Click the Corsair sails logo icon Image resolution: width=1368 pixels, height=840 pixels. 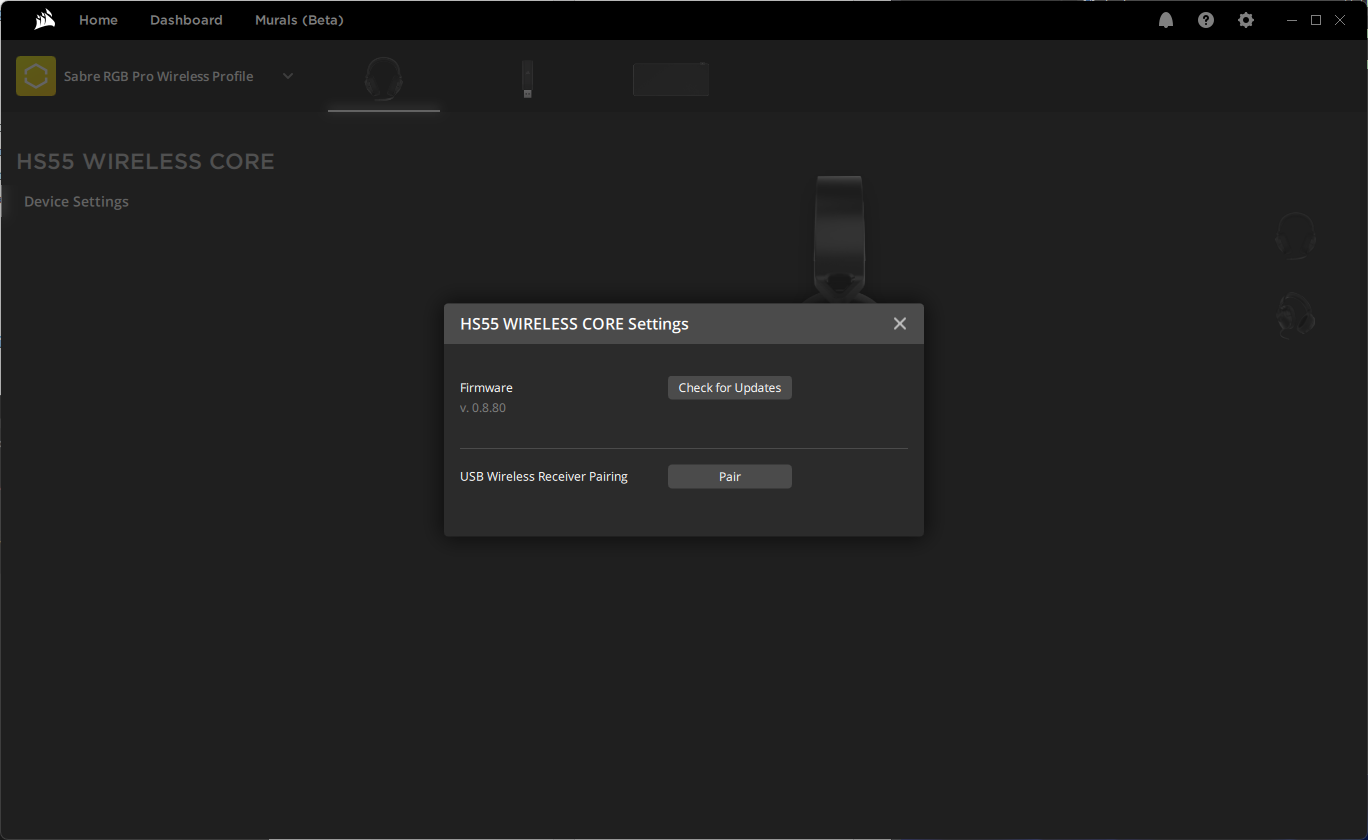coord(44,20)
